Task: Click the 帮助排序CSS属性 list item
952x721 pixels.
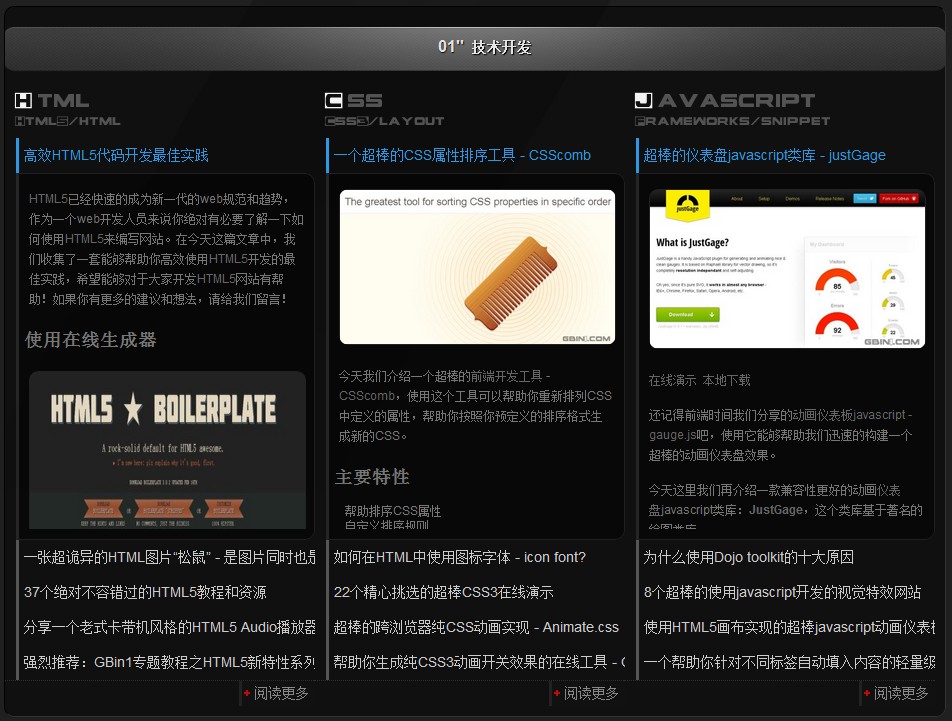Action: point(393,511)
